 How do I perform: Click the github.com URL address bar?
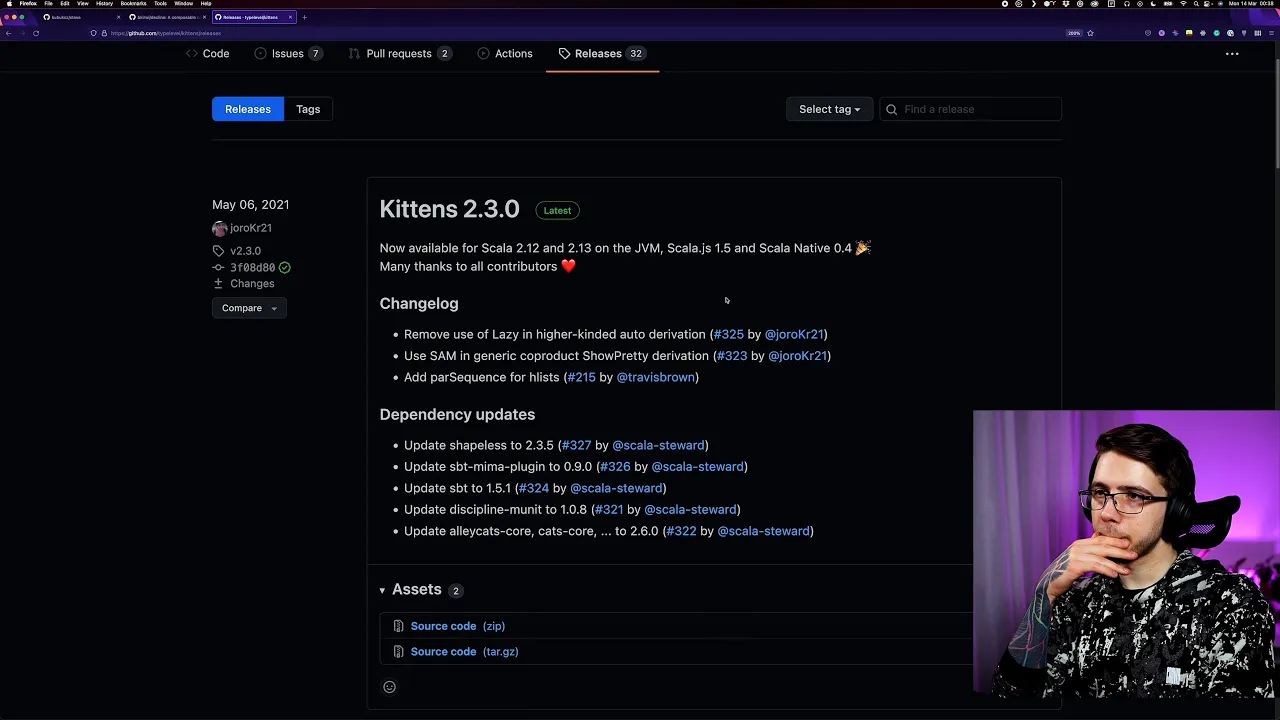[x=165, y=33]
